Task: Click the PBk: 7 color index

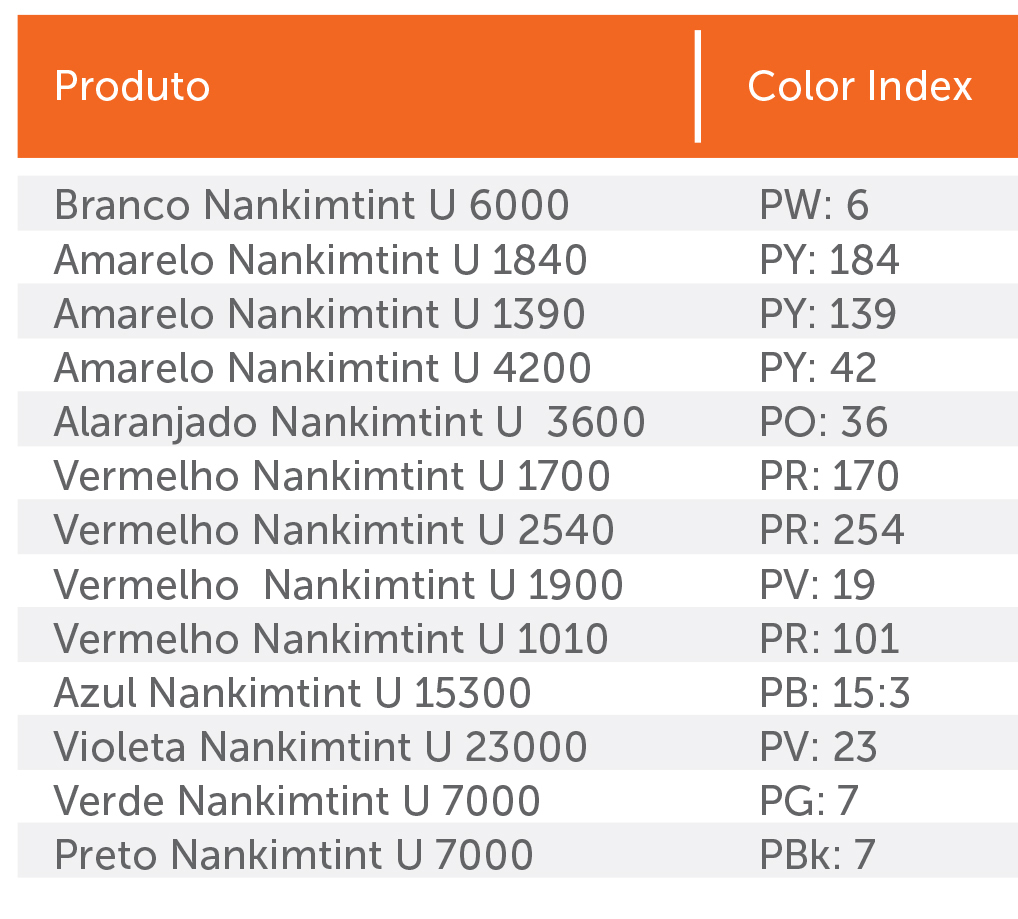Action: pyautogui.click(x=817, y=855)
